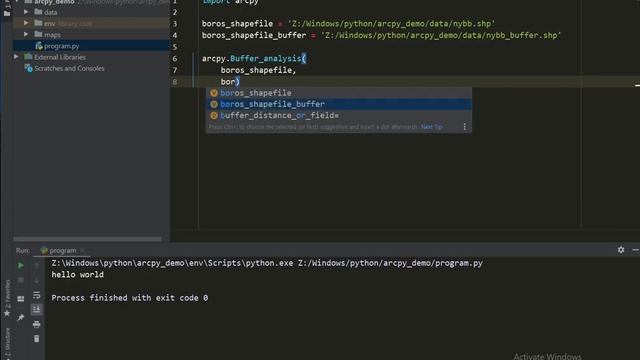Click arcpy.Buffer_analysis( on line 6
Viewport: 640px width, 360px height.
254,58
